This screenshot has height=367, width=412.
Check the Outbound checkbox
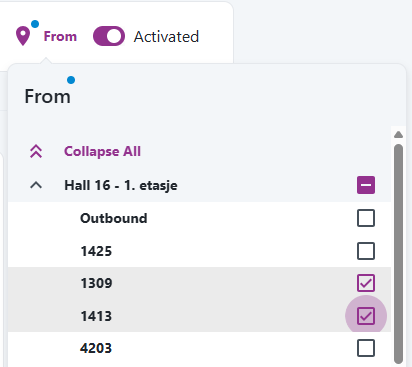coord(366,218)
